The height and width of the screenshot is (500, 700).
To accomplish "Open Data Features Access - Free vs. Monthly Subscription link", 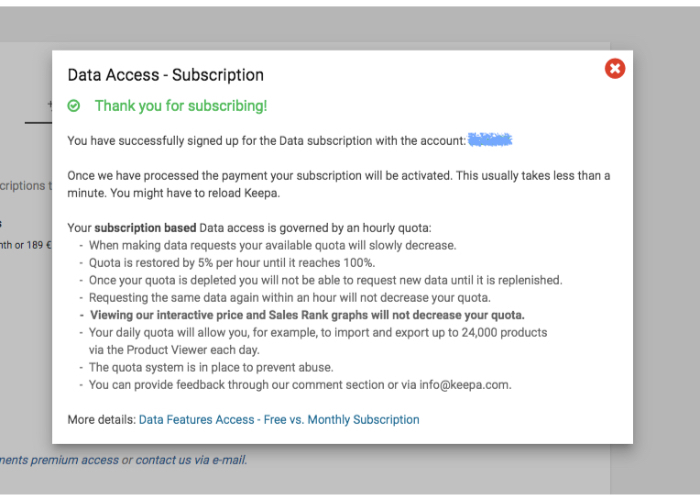I will [x=279, y=420].
